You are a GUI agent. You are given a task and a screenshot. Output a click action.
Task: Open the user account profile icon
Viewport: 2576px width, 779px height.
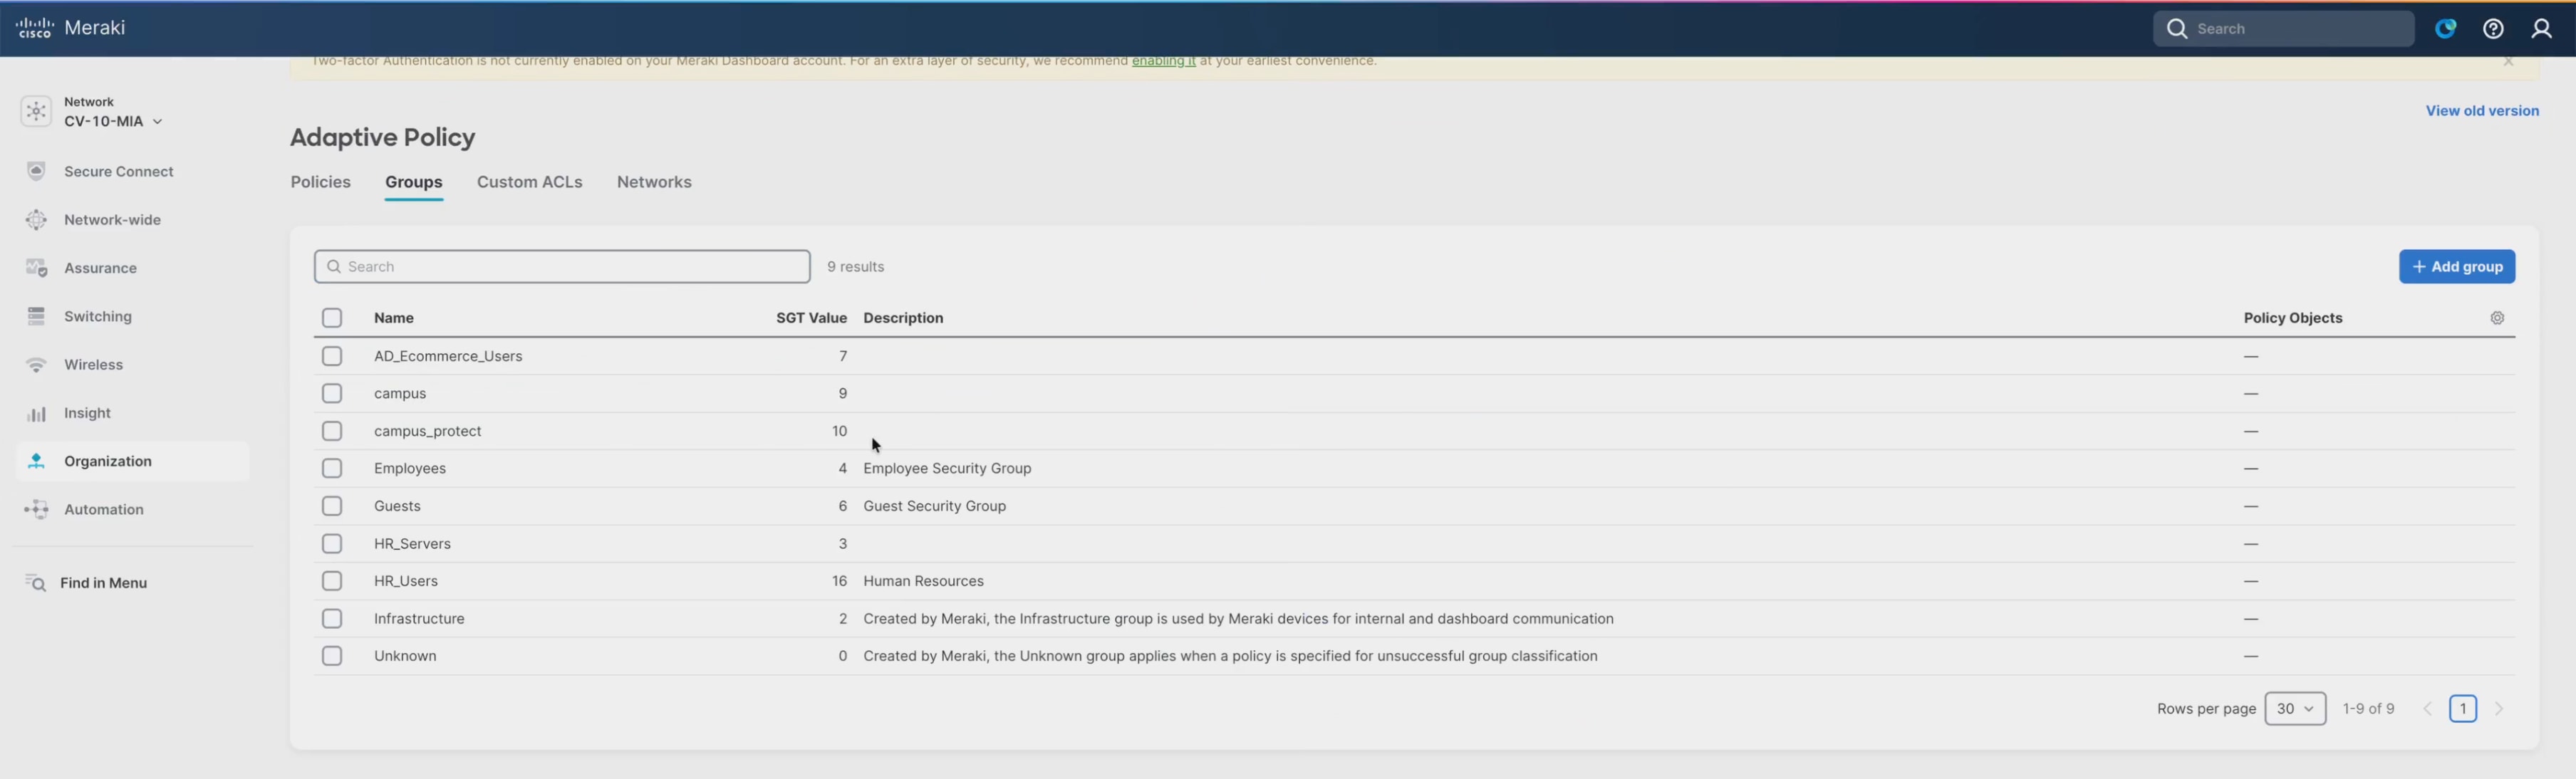coord(2541,29)
